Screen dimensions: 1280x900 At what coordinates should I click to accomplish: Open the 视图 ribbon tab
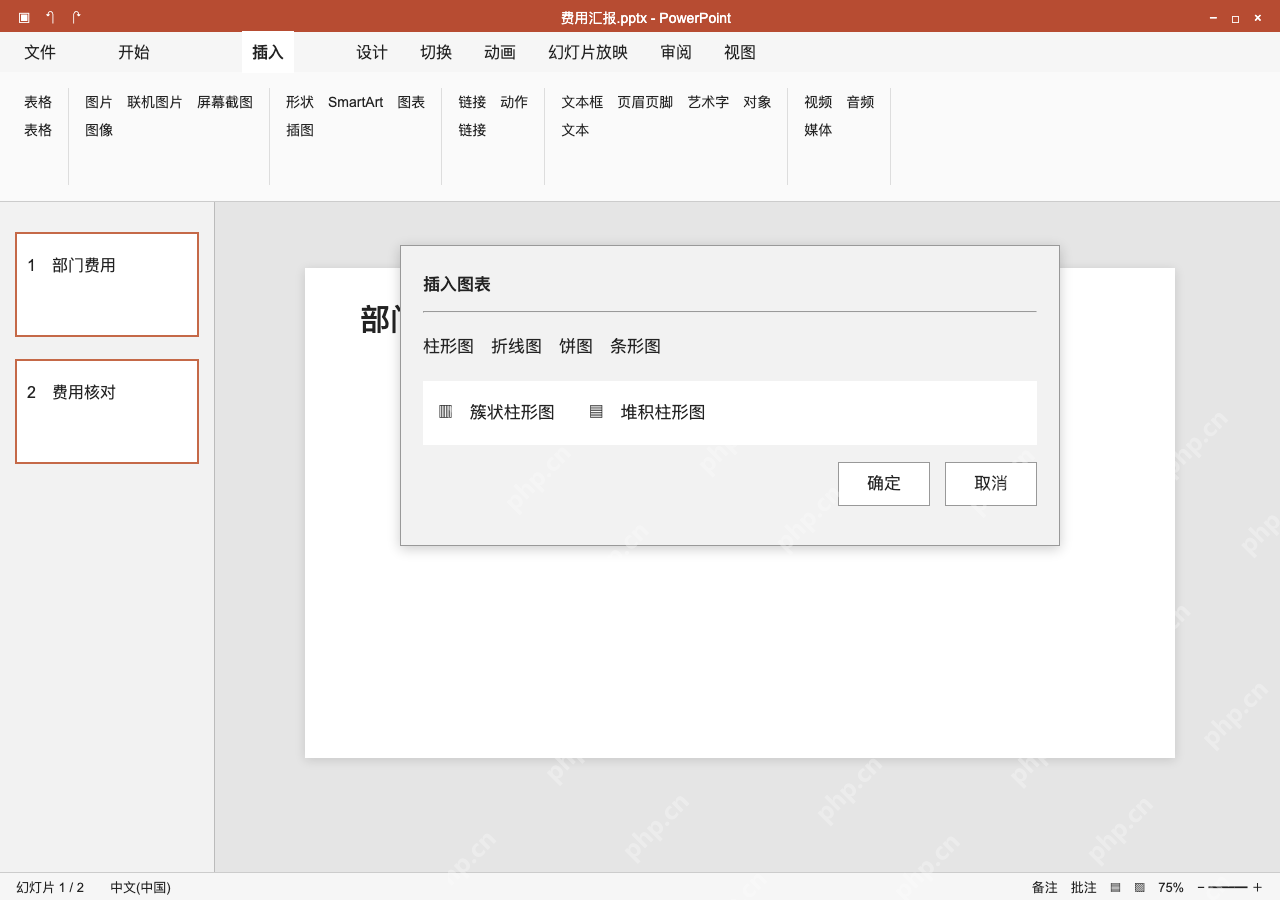[x=740, y=52]
